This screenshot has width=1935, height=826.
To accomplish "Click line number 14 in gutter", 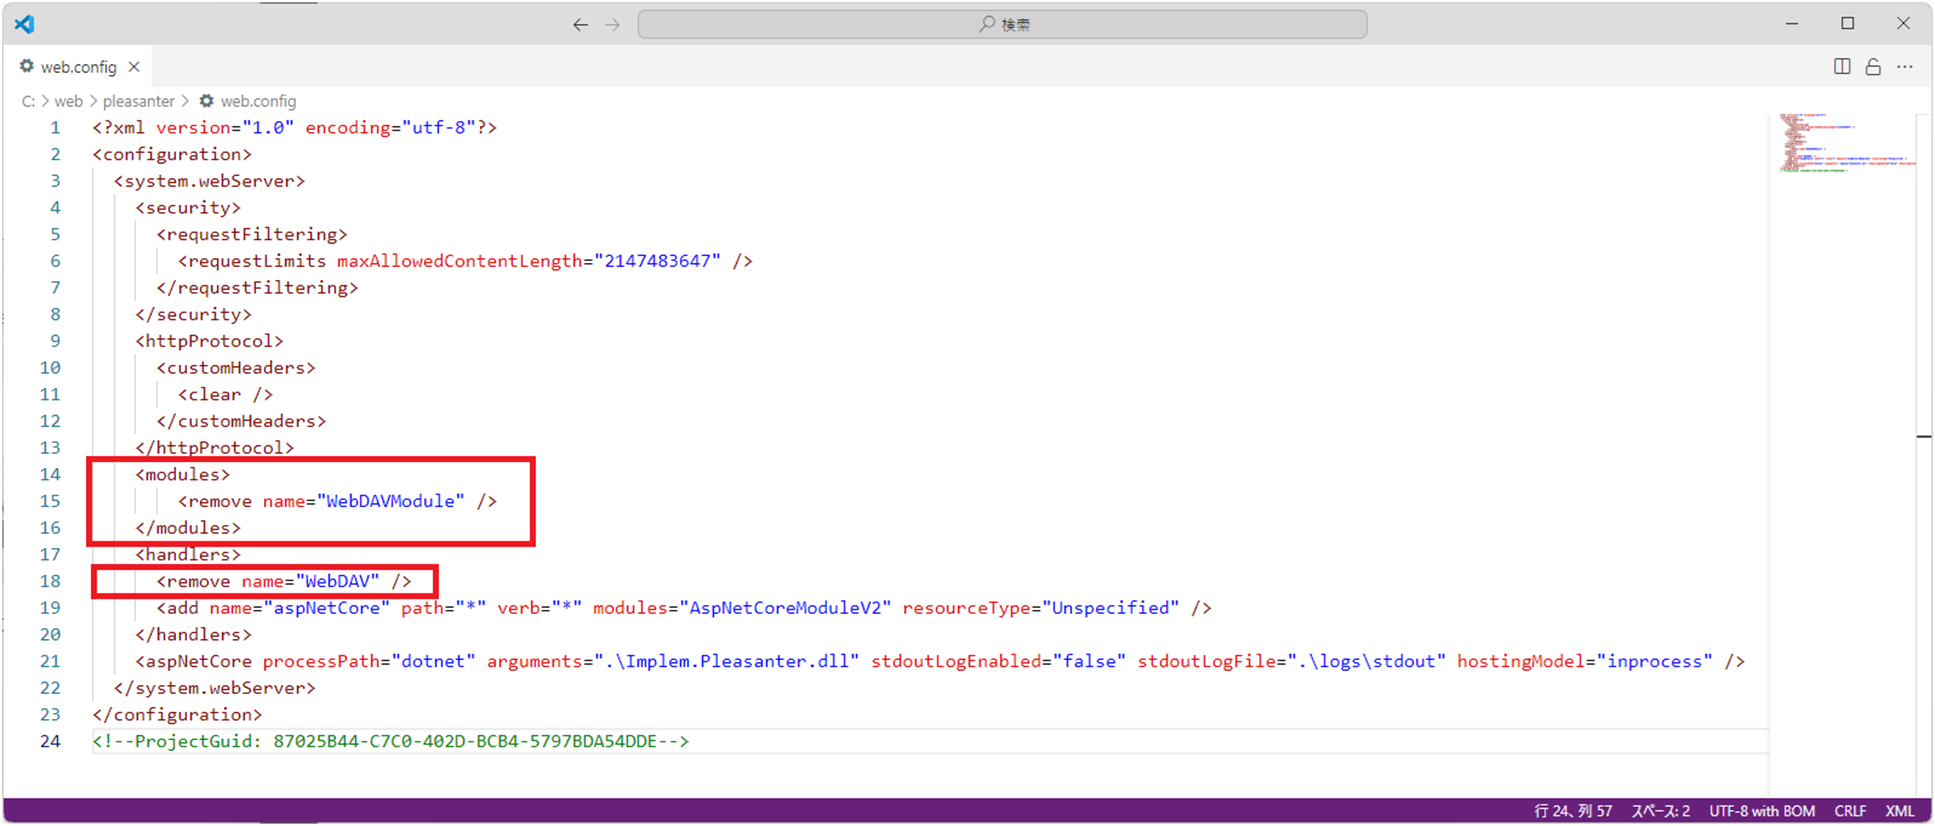I will pos(50,474).
